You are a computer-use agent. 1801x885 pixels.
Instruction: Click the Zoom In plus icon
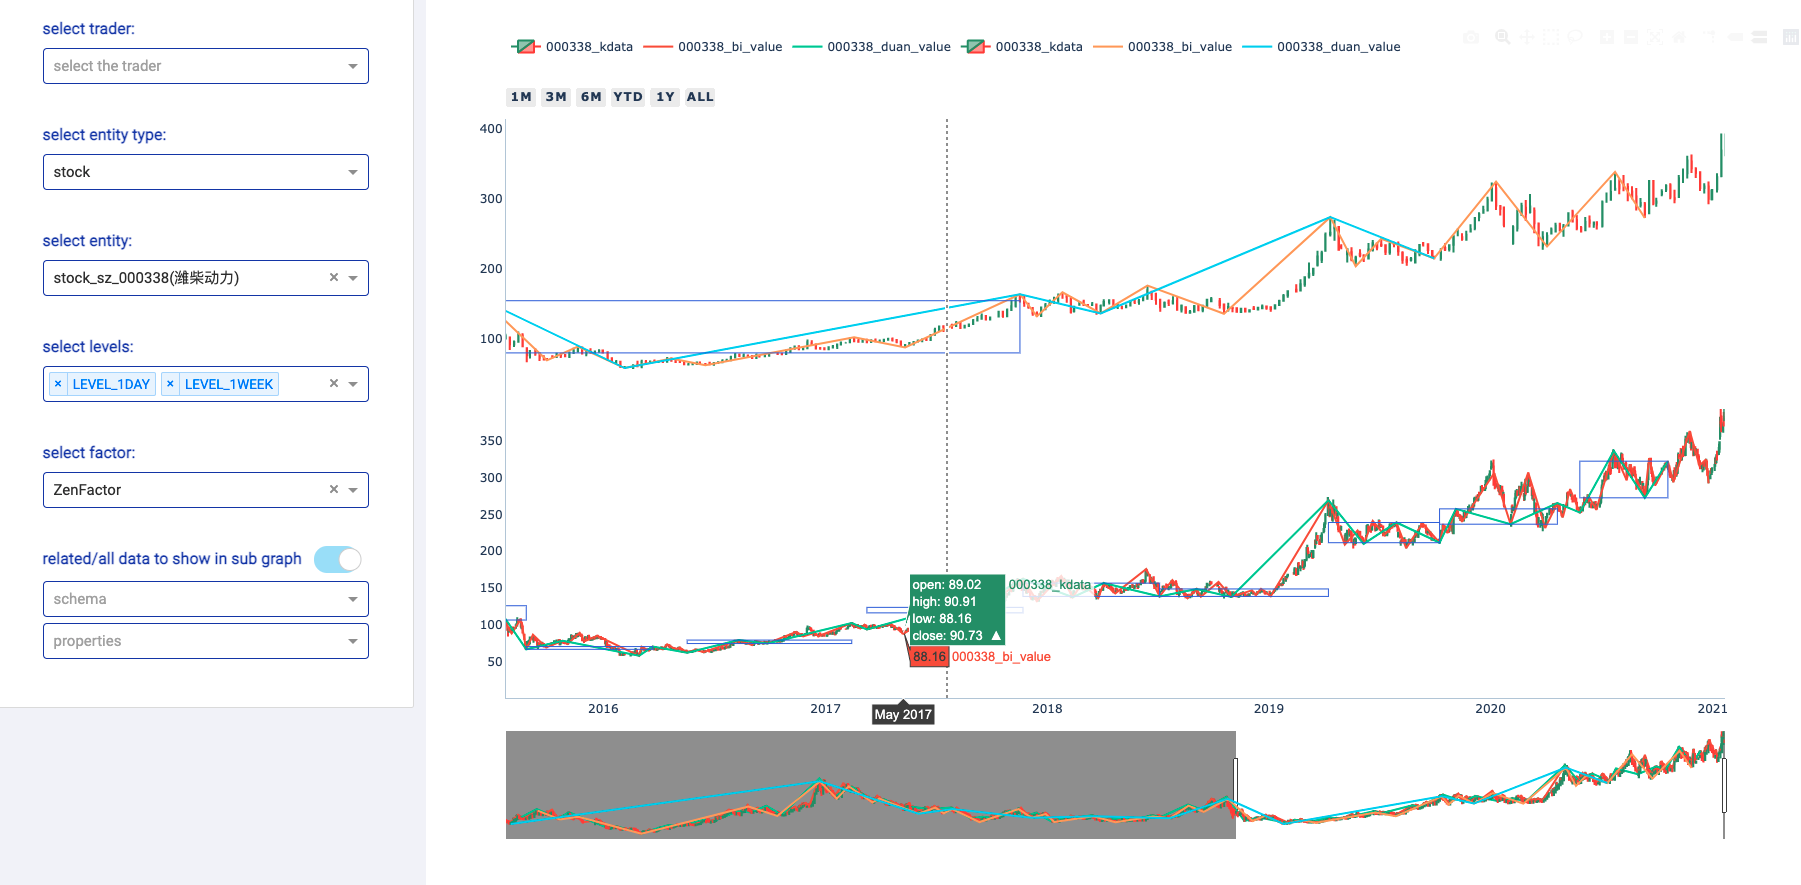coord(1606,37)
